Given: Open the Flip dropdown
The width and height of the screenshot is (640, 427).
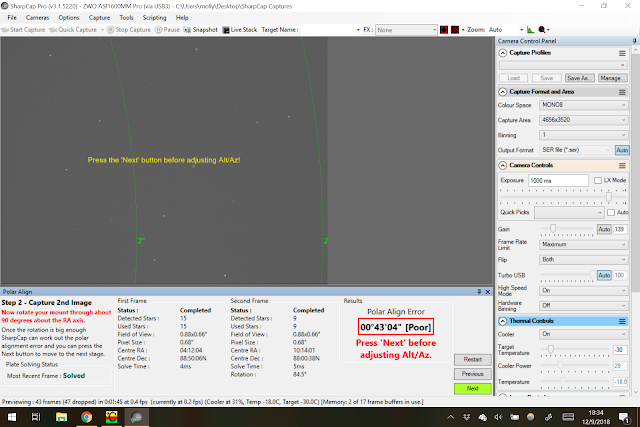Looking at the screenshot, I should (583, 260).
